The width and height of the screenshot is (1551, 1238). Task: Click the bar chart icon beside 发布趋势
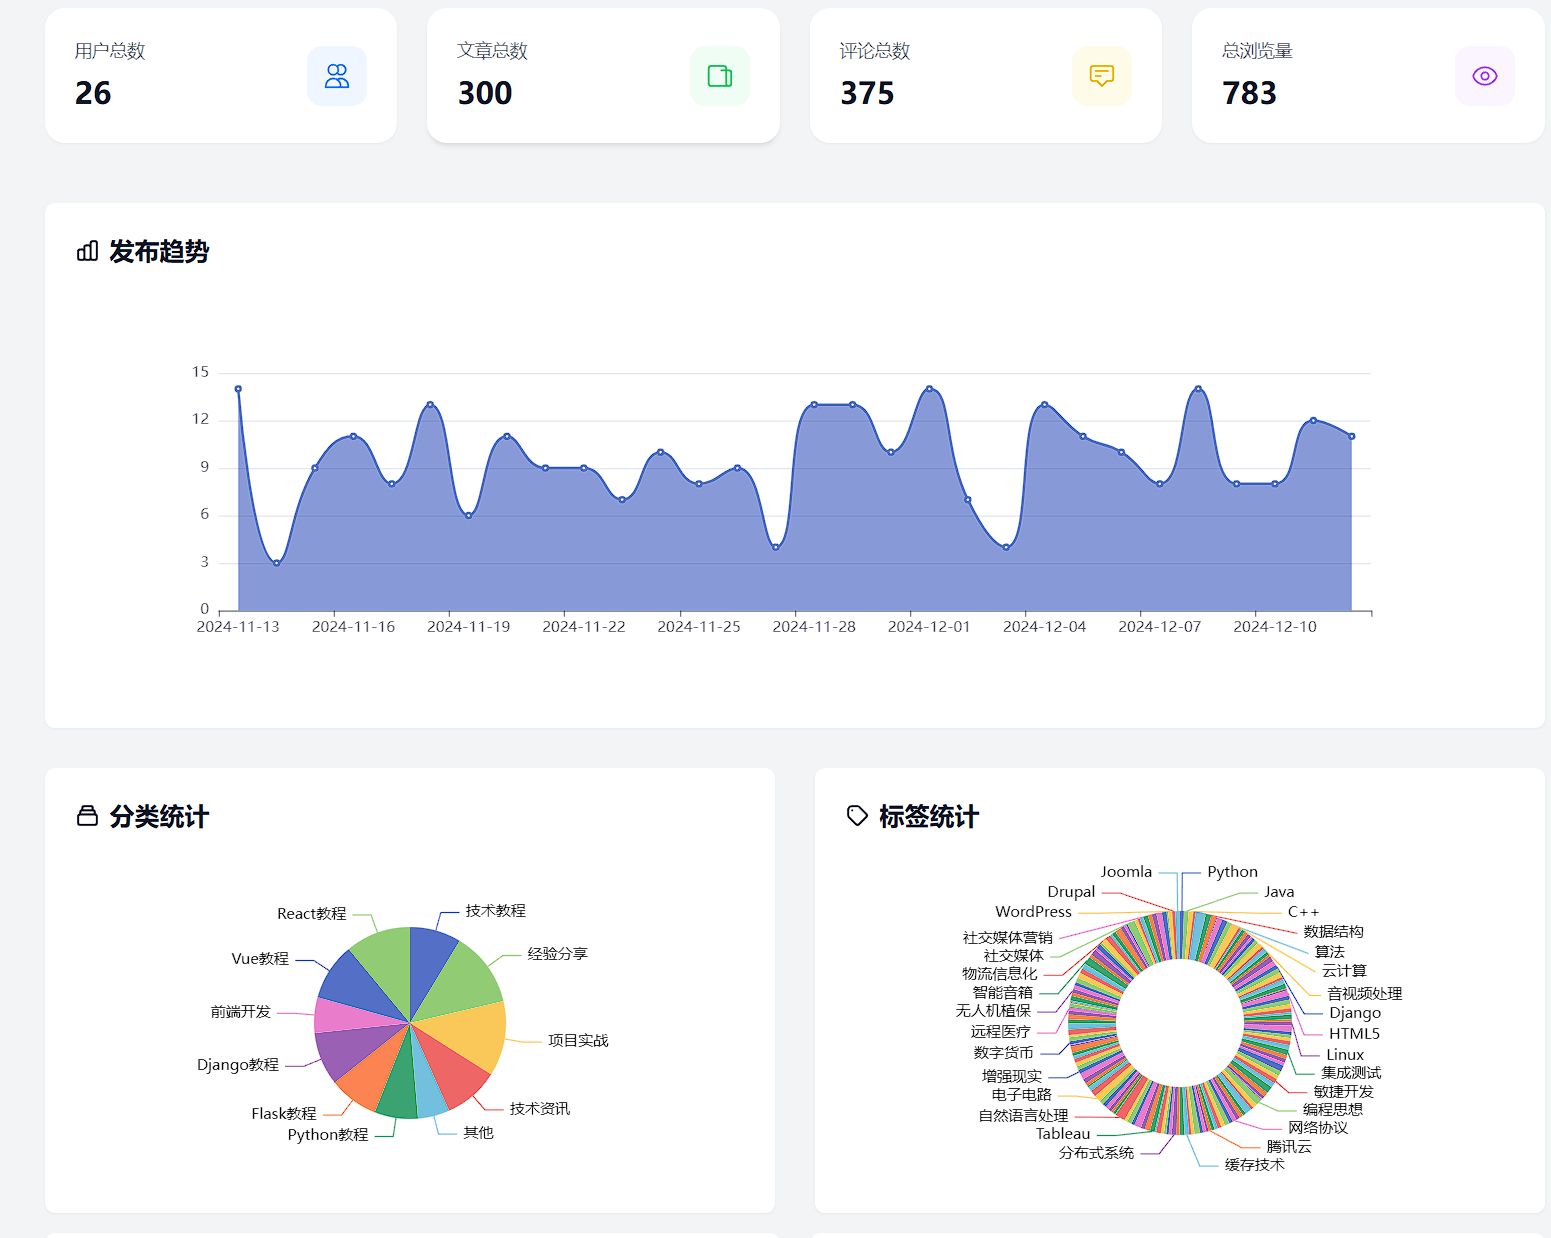click(x=88, y=251)
